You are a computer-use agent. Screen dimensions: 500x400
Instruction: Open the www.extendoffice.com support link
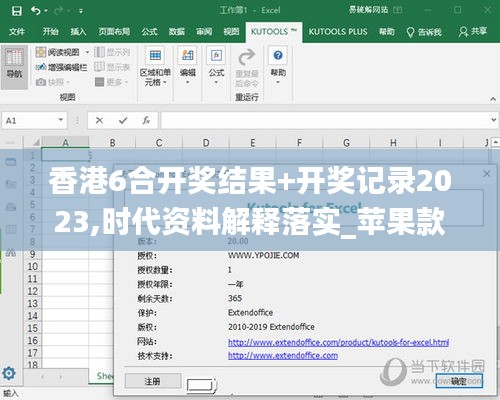283,356
